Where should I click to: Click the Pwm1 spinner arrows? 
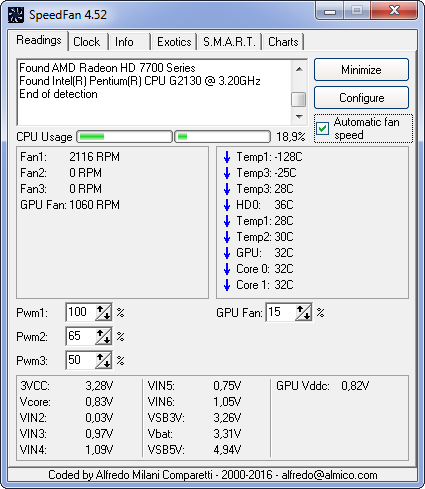pos(103,312)
